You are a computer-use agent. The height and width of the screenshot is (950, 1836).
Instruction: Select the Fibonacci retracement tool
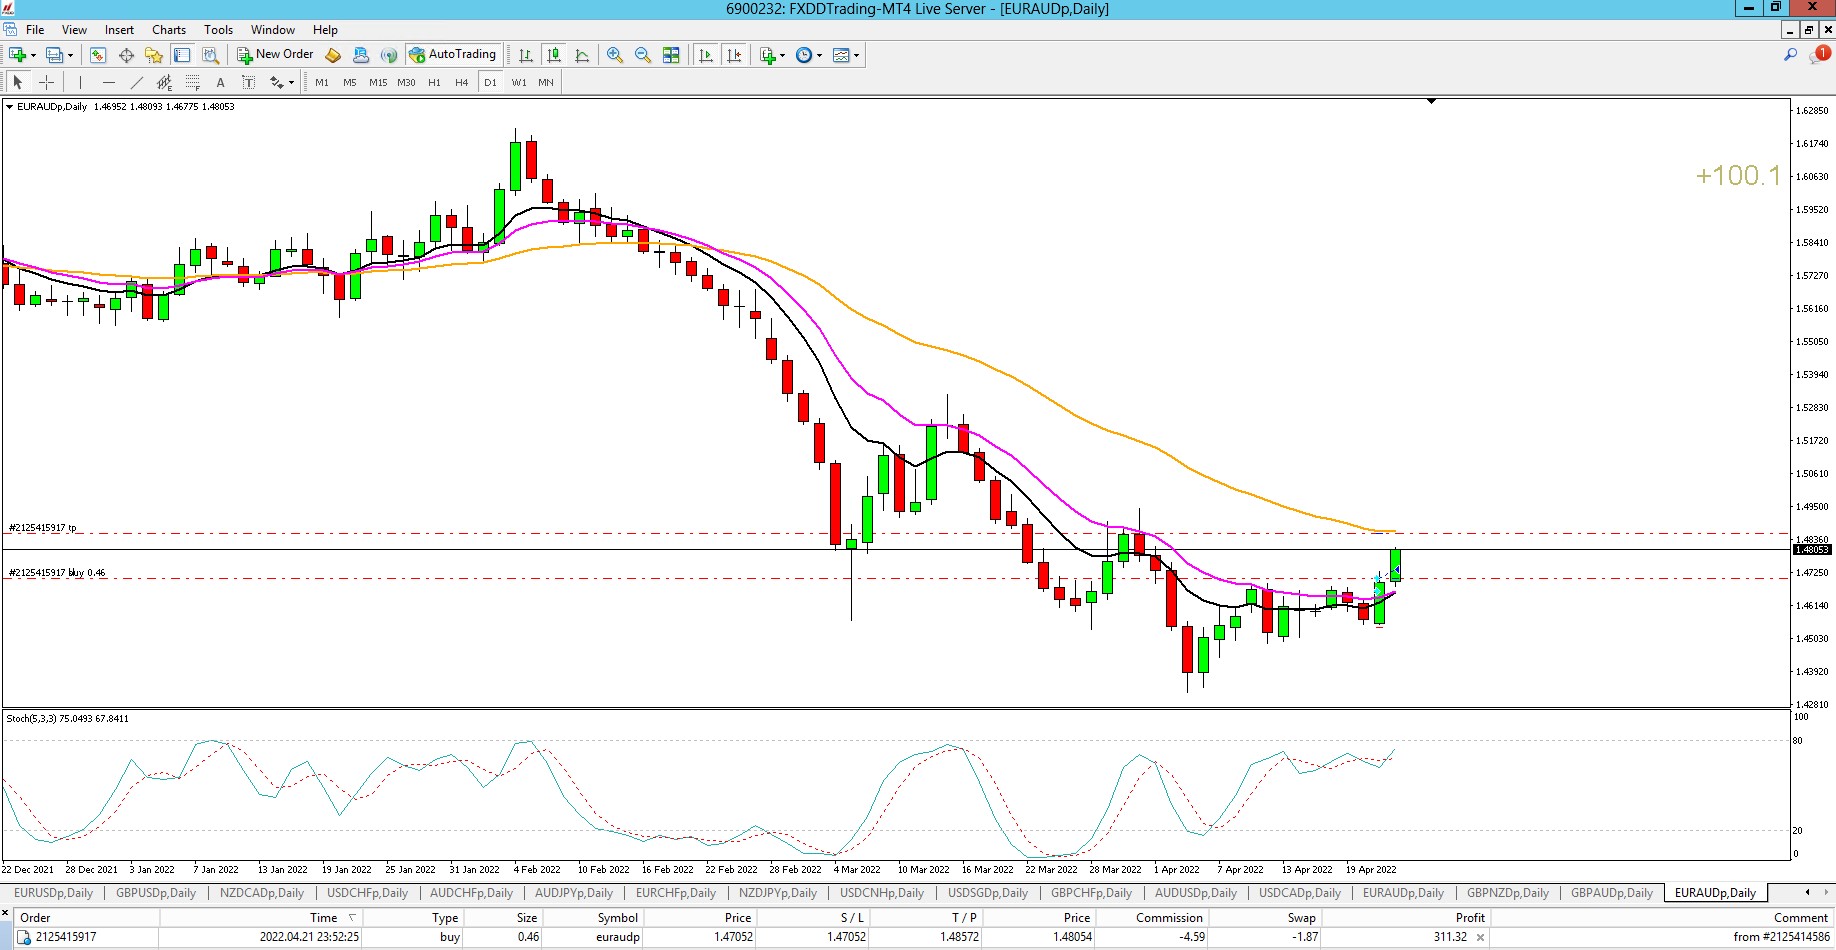pyautogui.click(x=193, y=82)
